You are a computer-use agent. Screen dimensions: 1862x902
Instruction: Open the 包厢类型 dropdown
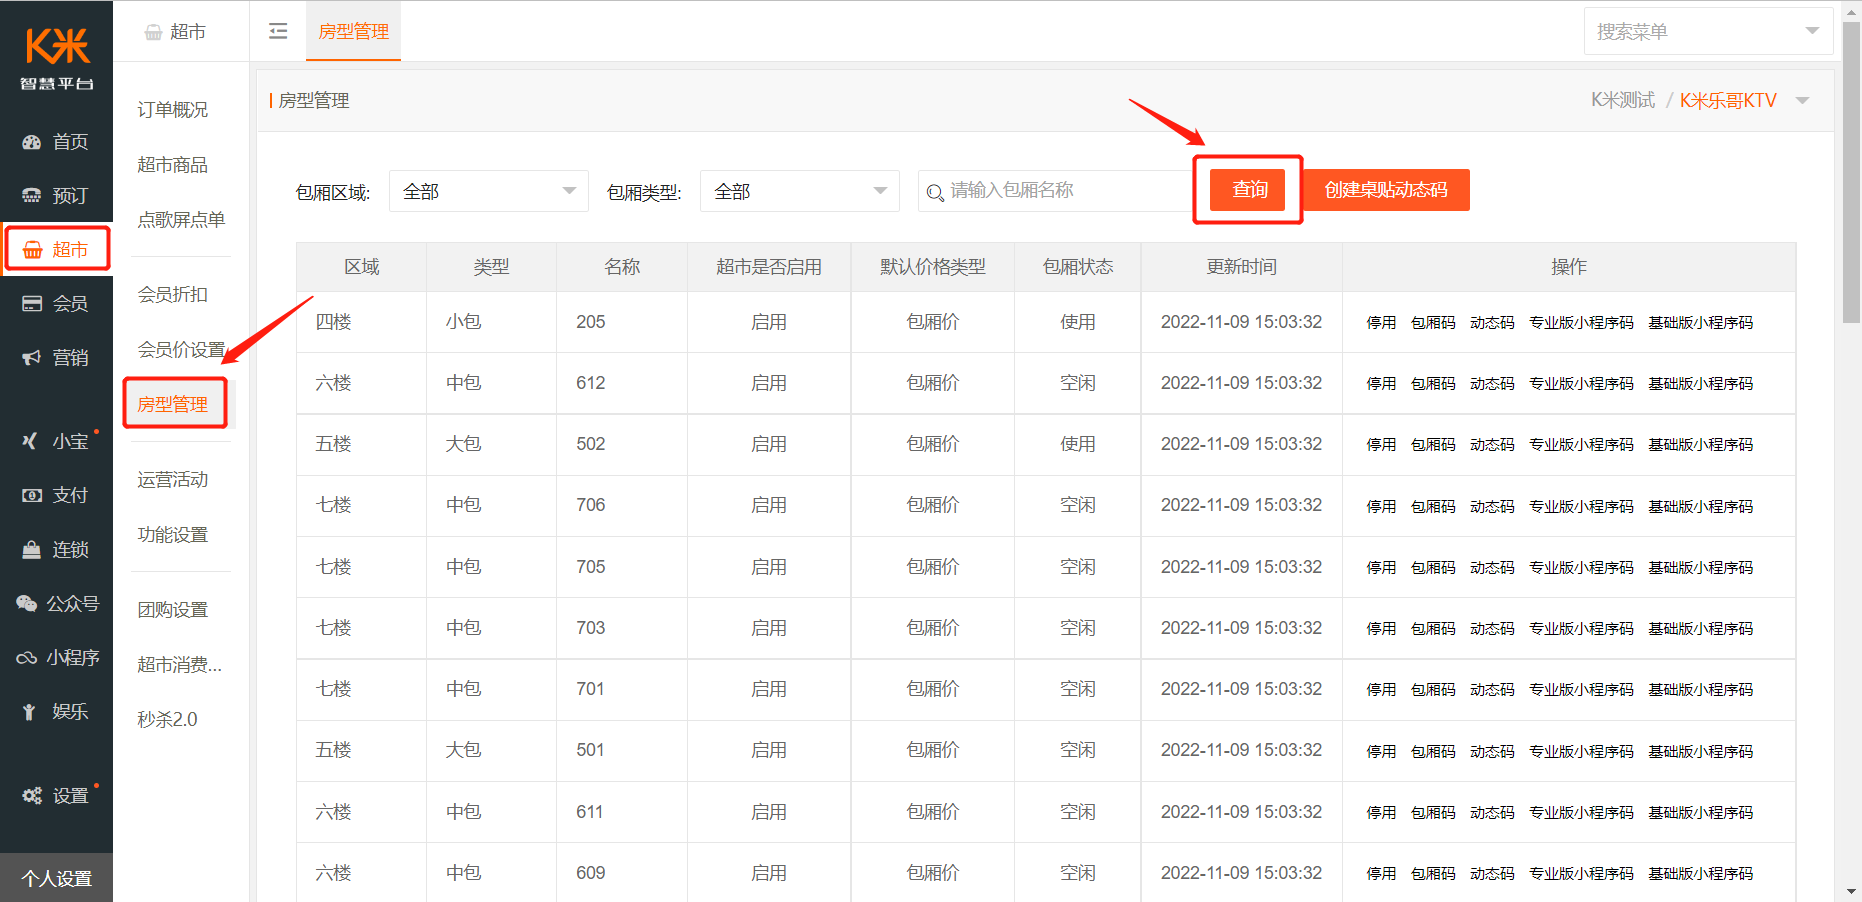tap(799, 191)
